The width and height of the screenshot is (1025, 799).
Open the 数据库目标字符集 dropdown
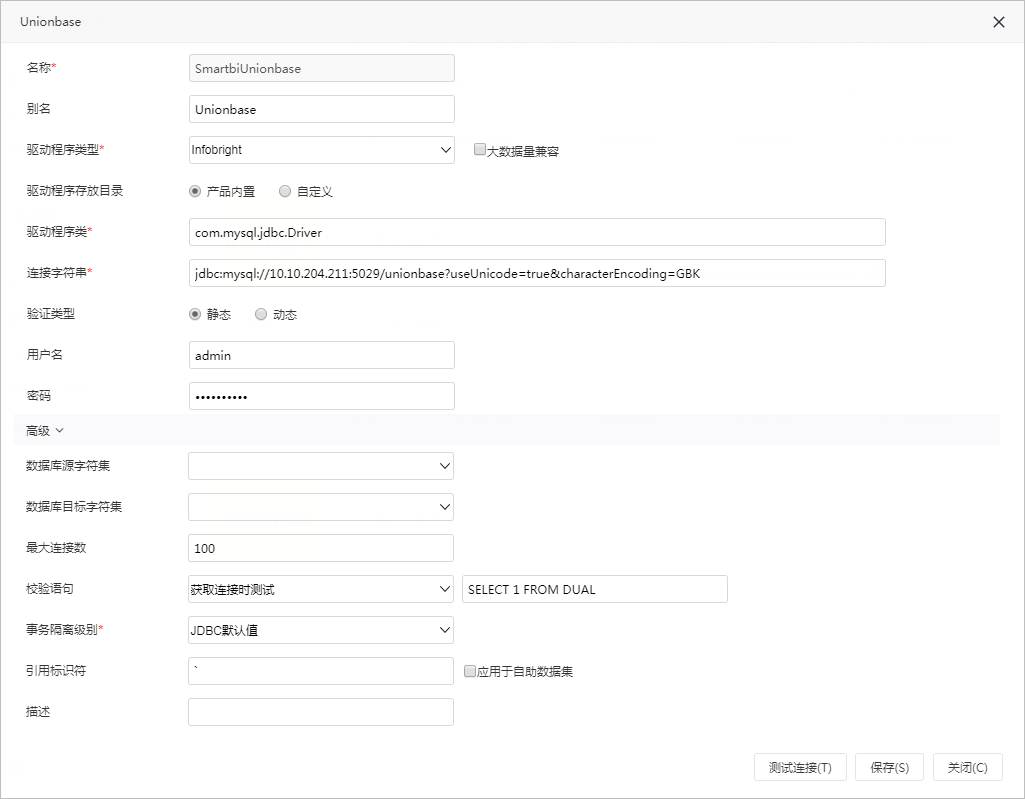click(x=321, y=507)
